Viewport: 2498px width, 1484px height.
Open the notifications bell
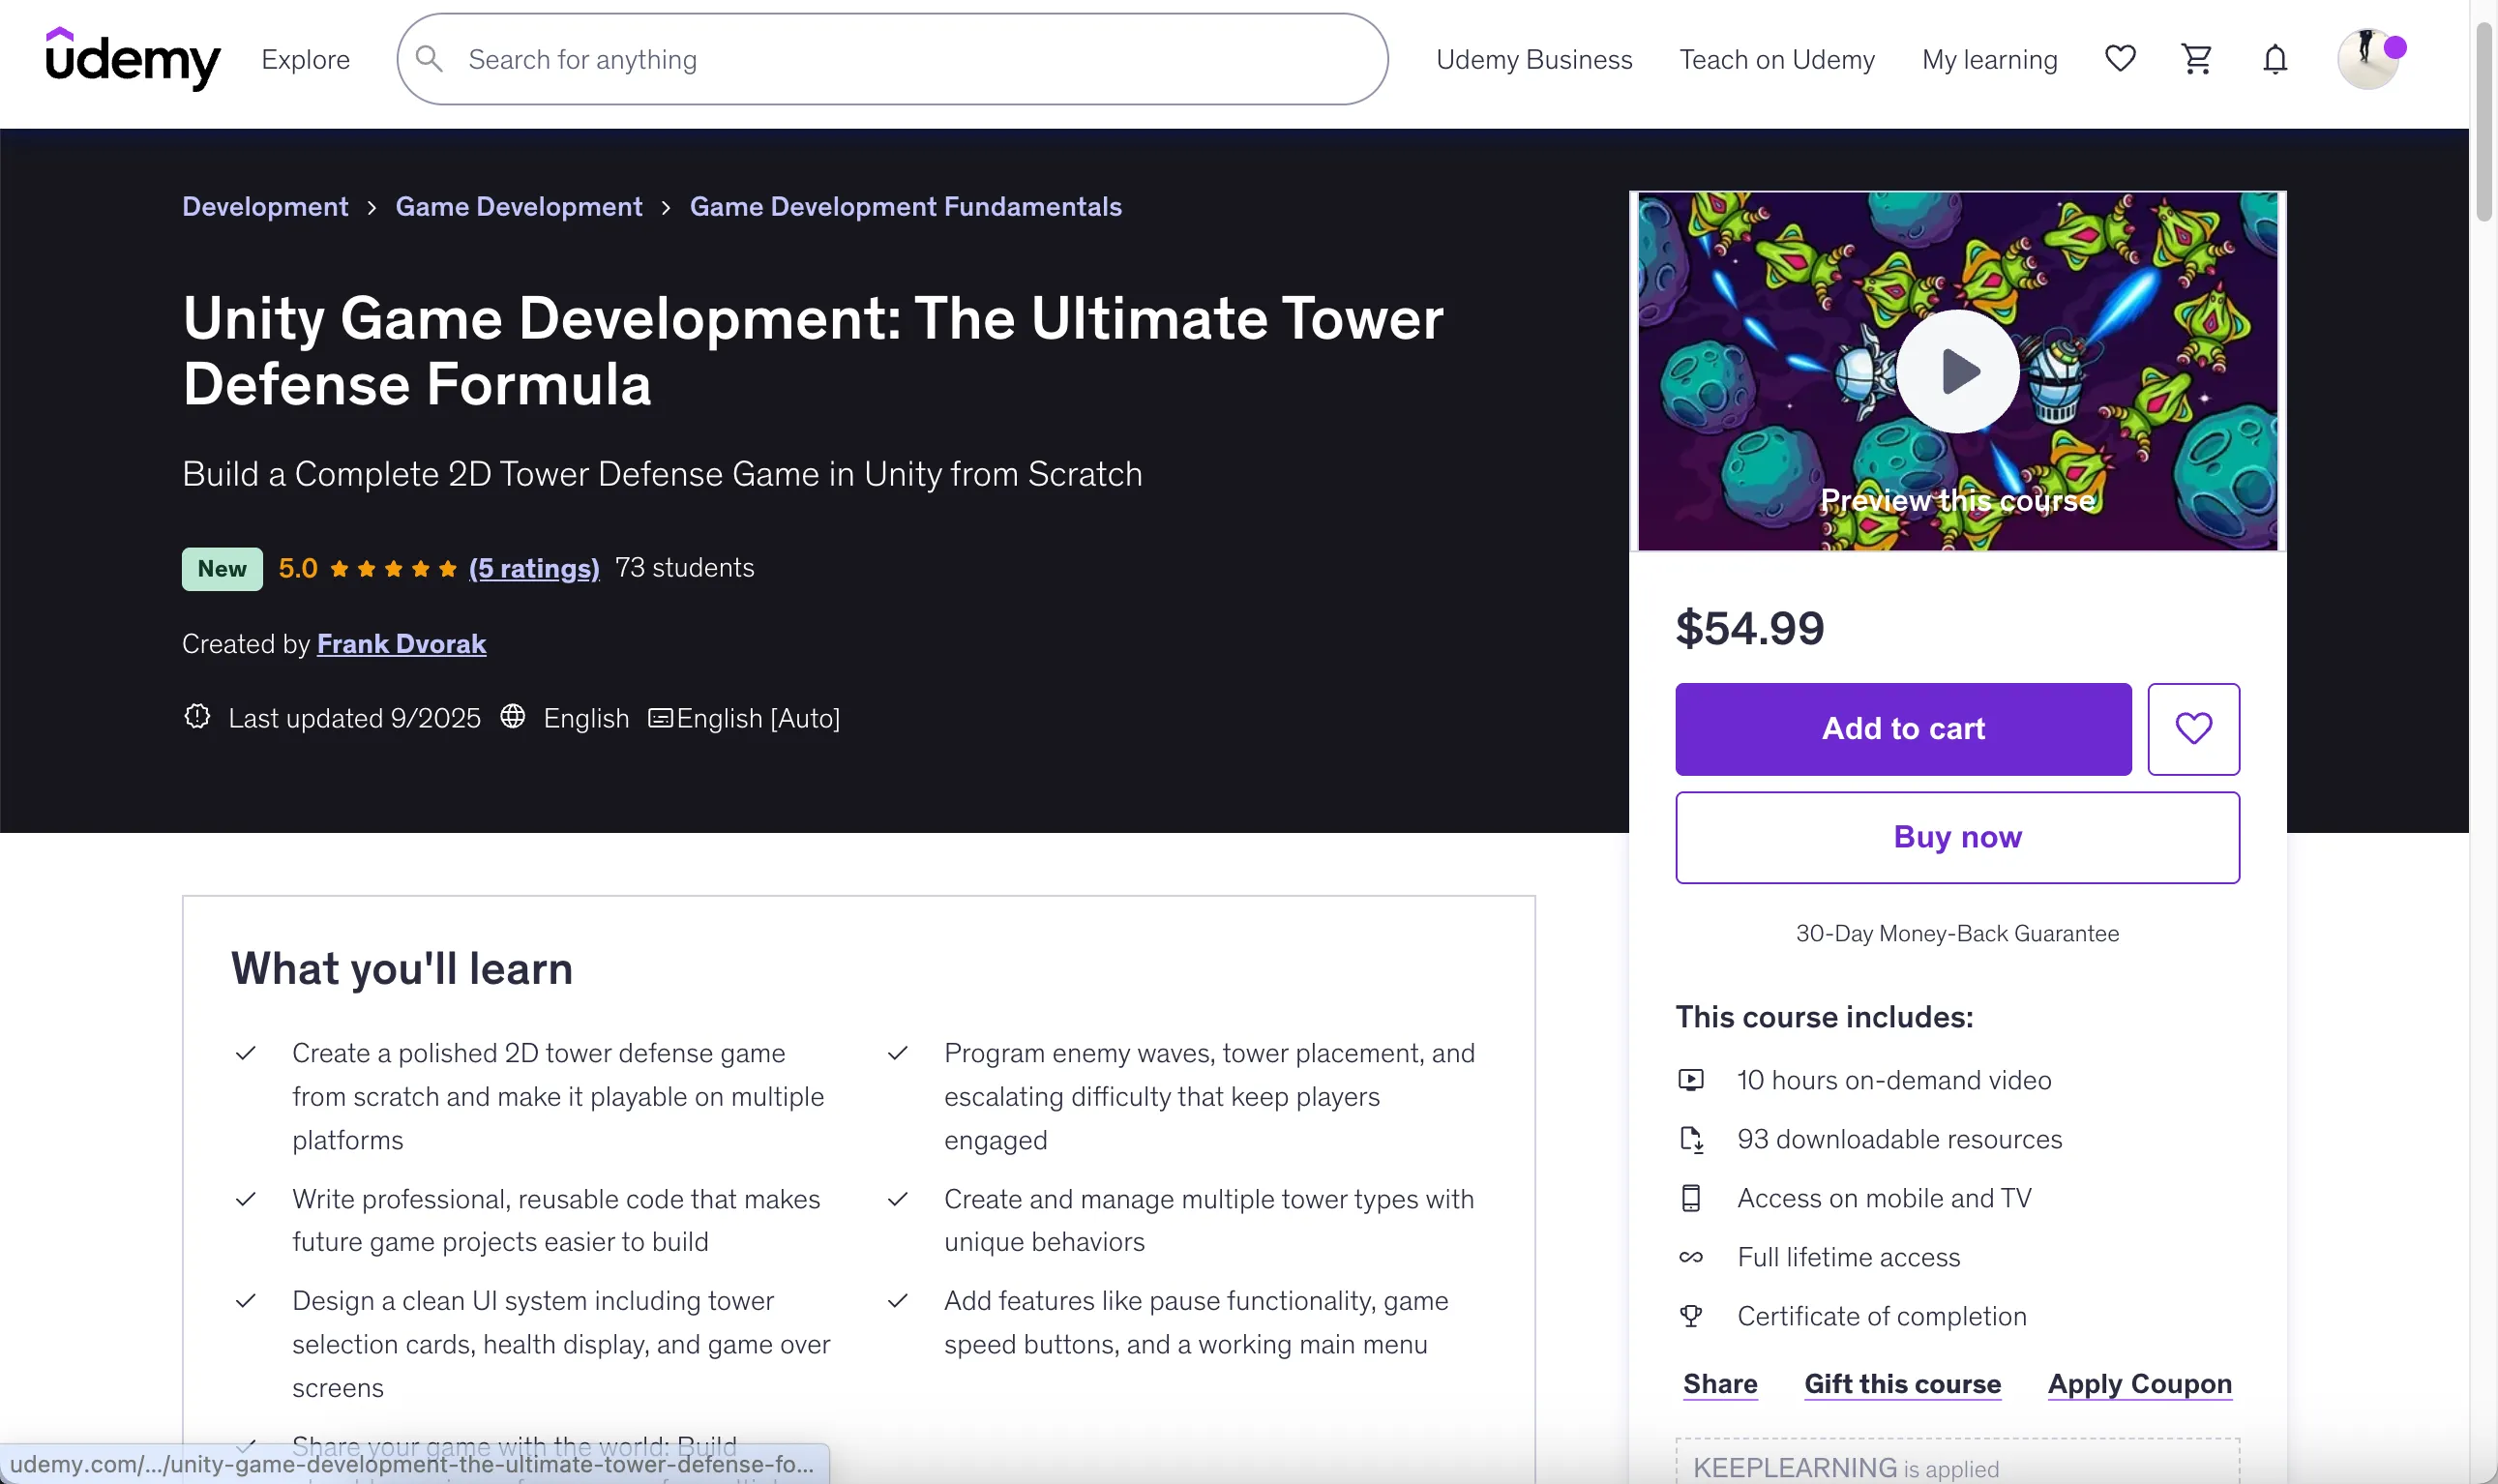pyautogui.click(x=2274, y=59)
